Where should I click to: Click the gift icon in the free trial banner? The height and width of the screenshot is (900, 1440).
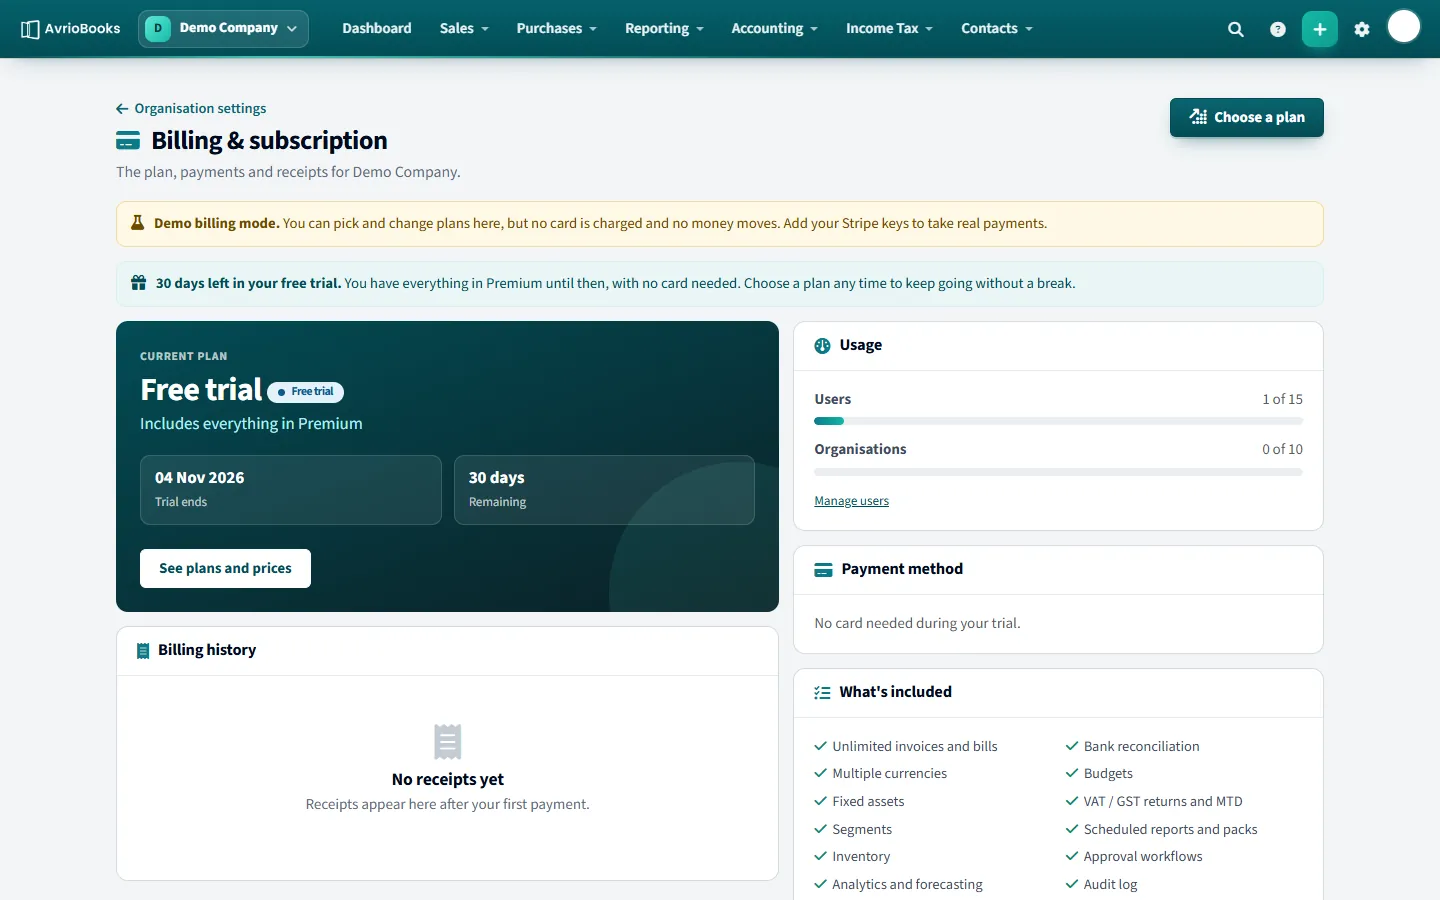[139, 283]
